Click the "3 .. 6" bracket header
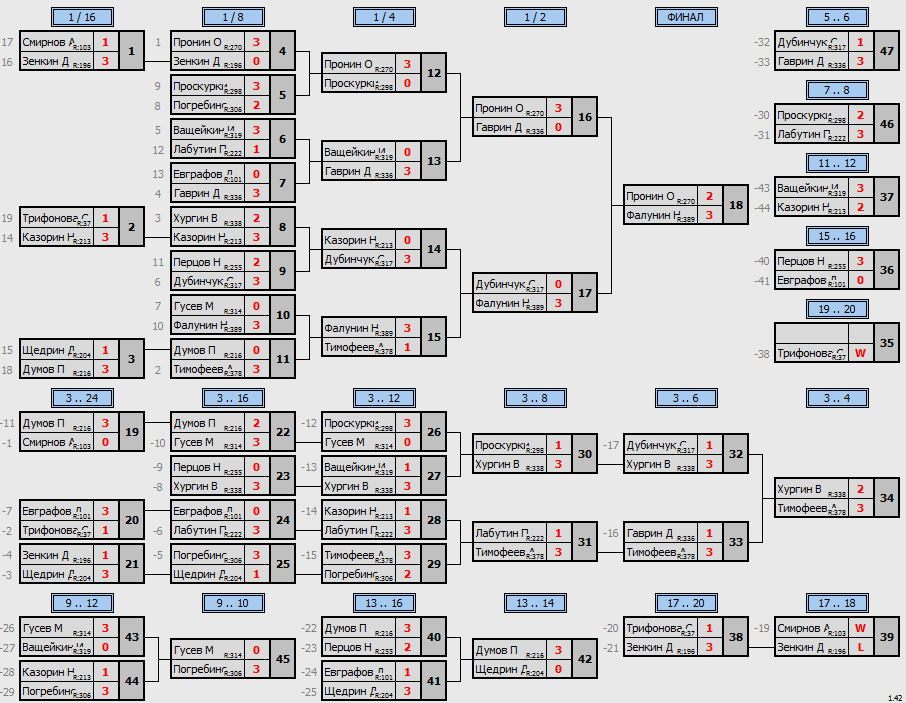Screen dimensions: 906x703 pyautogui.click(x=686, y=398)
